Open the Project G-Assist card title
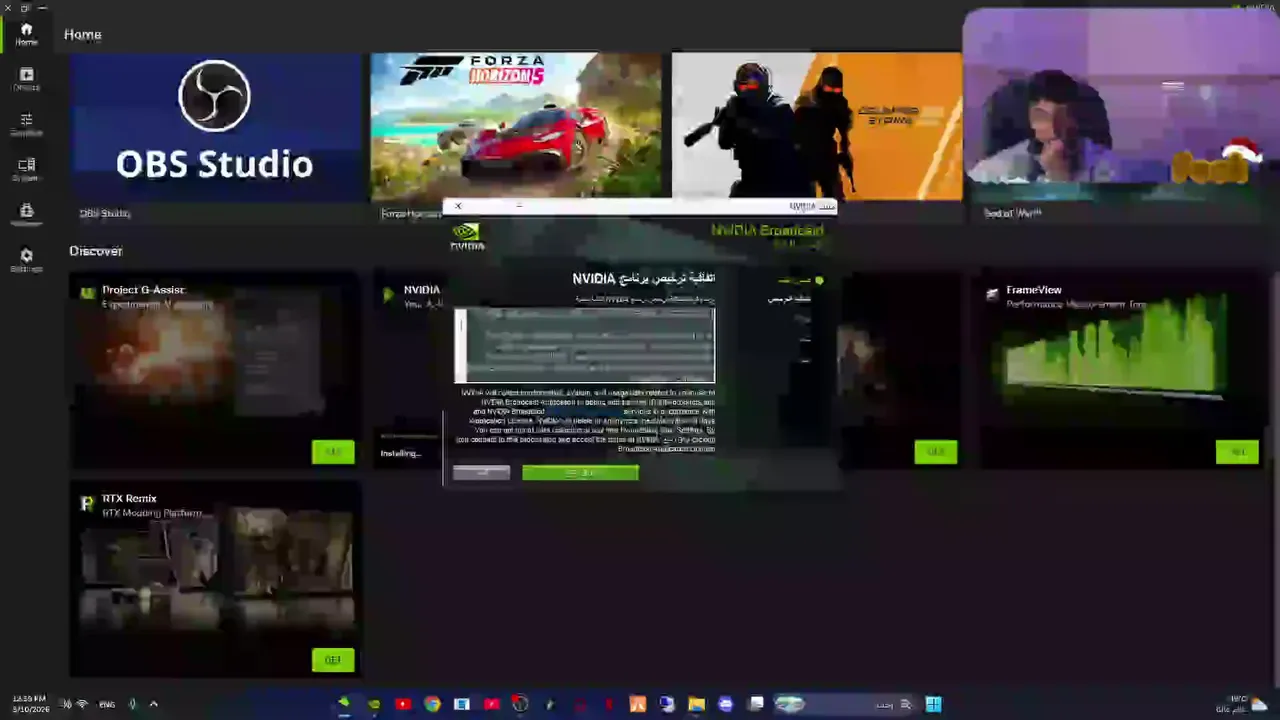 point(143,290)
